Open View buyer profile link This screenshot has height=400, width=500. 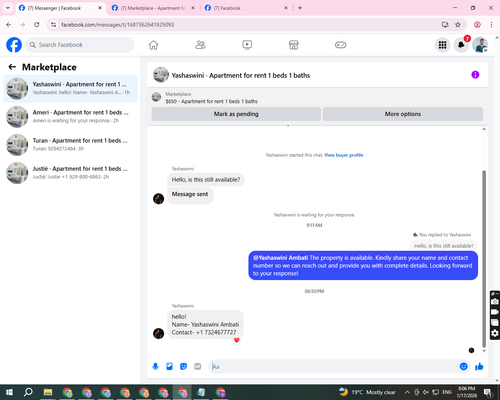tap(344, 155)
